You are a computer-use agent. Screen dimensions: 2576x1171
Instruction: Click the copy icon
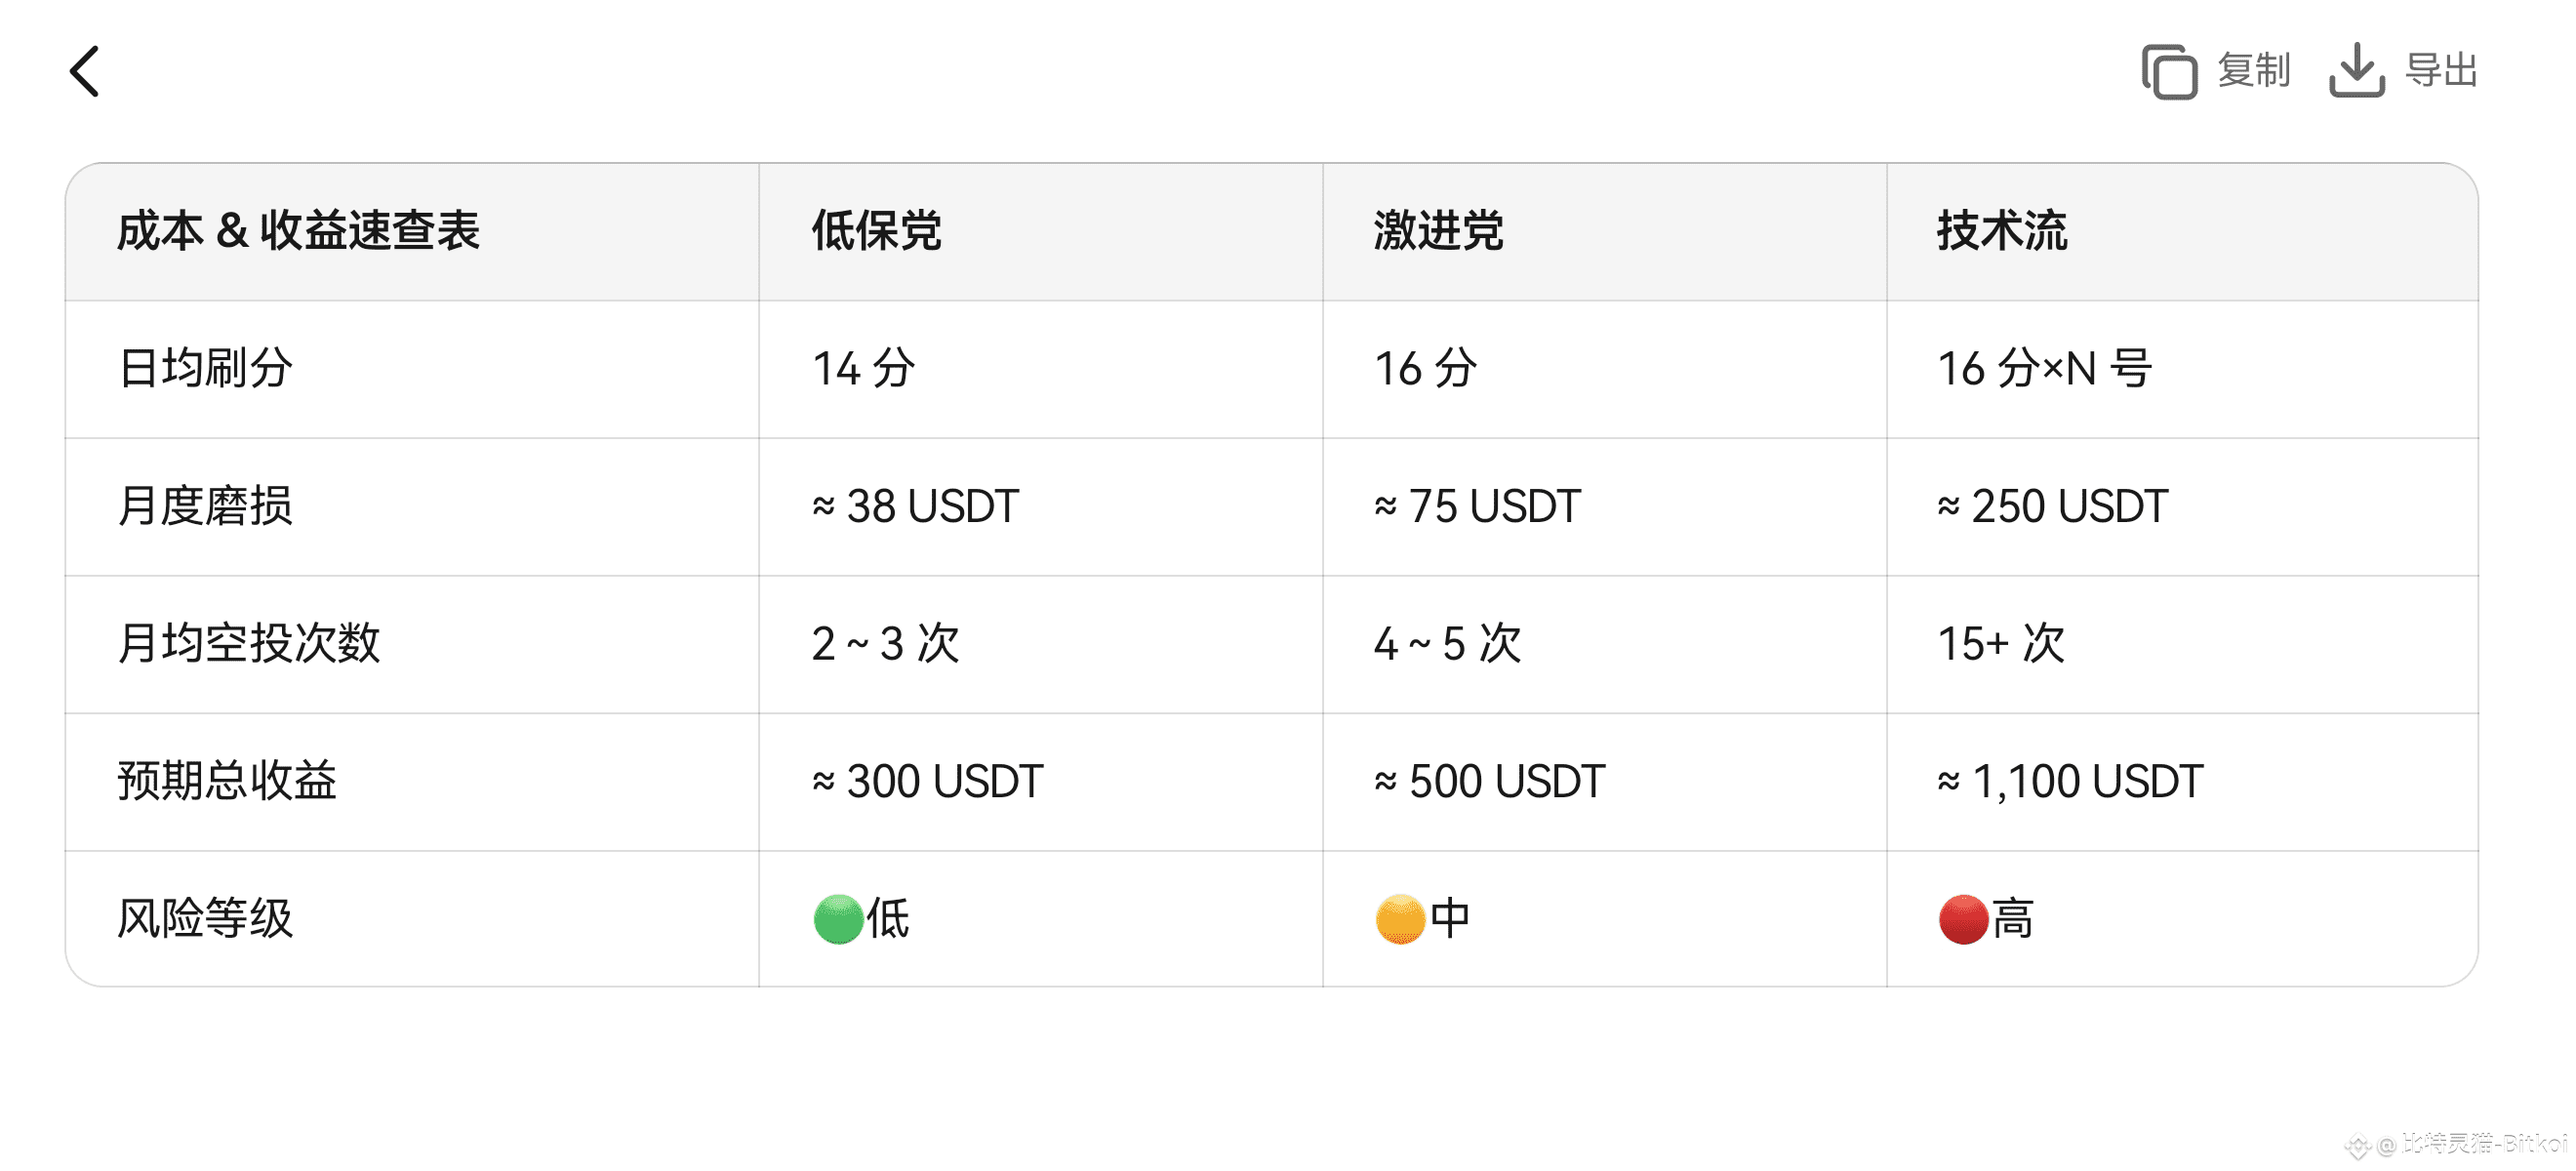[2169, 71]
